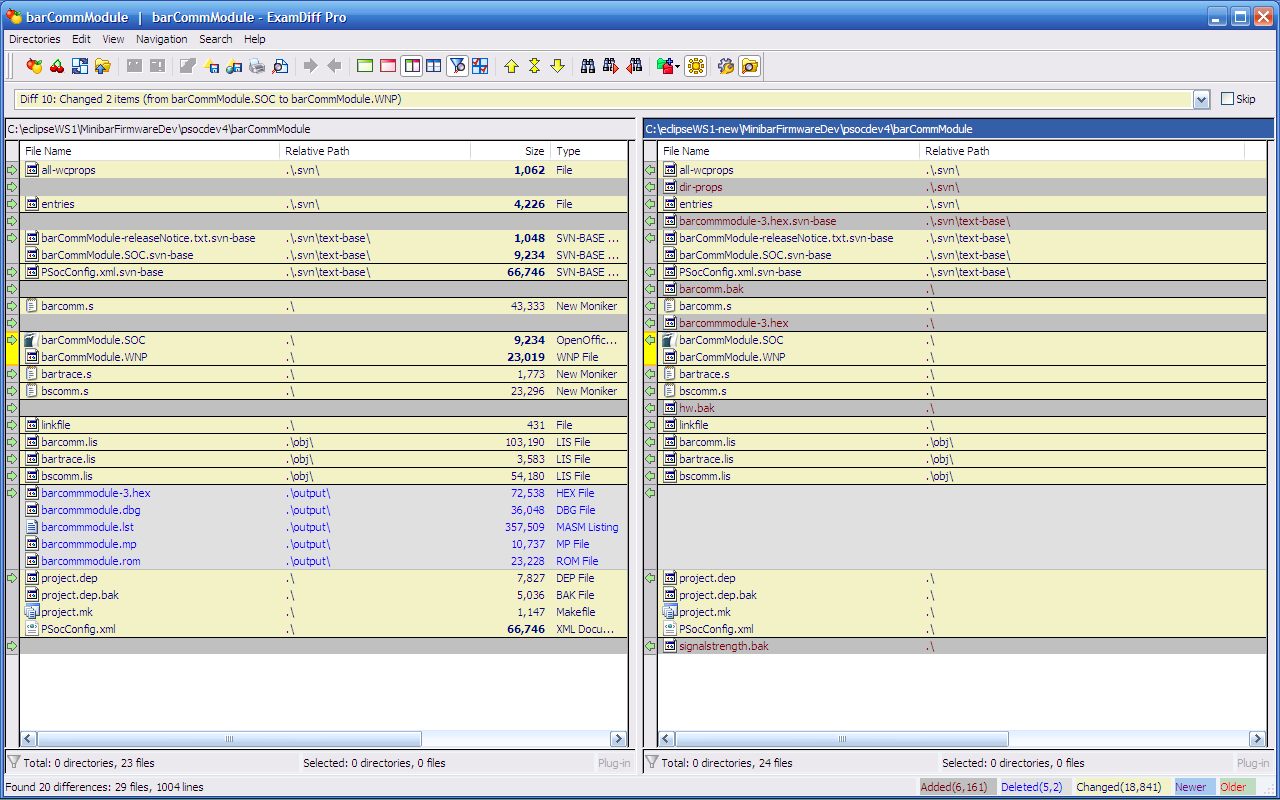Go to next difference yellow down arrow
This screenshot has height=800, width=1280.
557,66
